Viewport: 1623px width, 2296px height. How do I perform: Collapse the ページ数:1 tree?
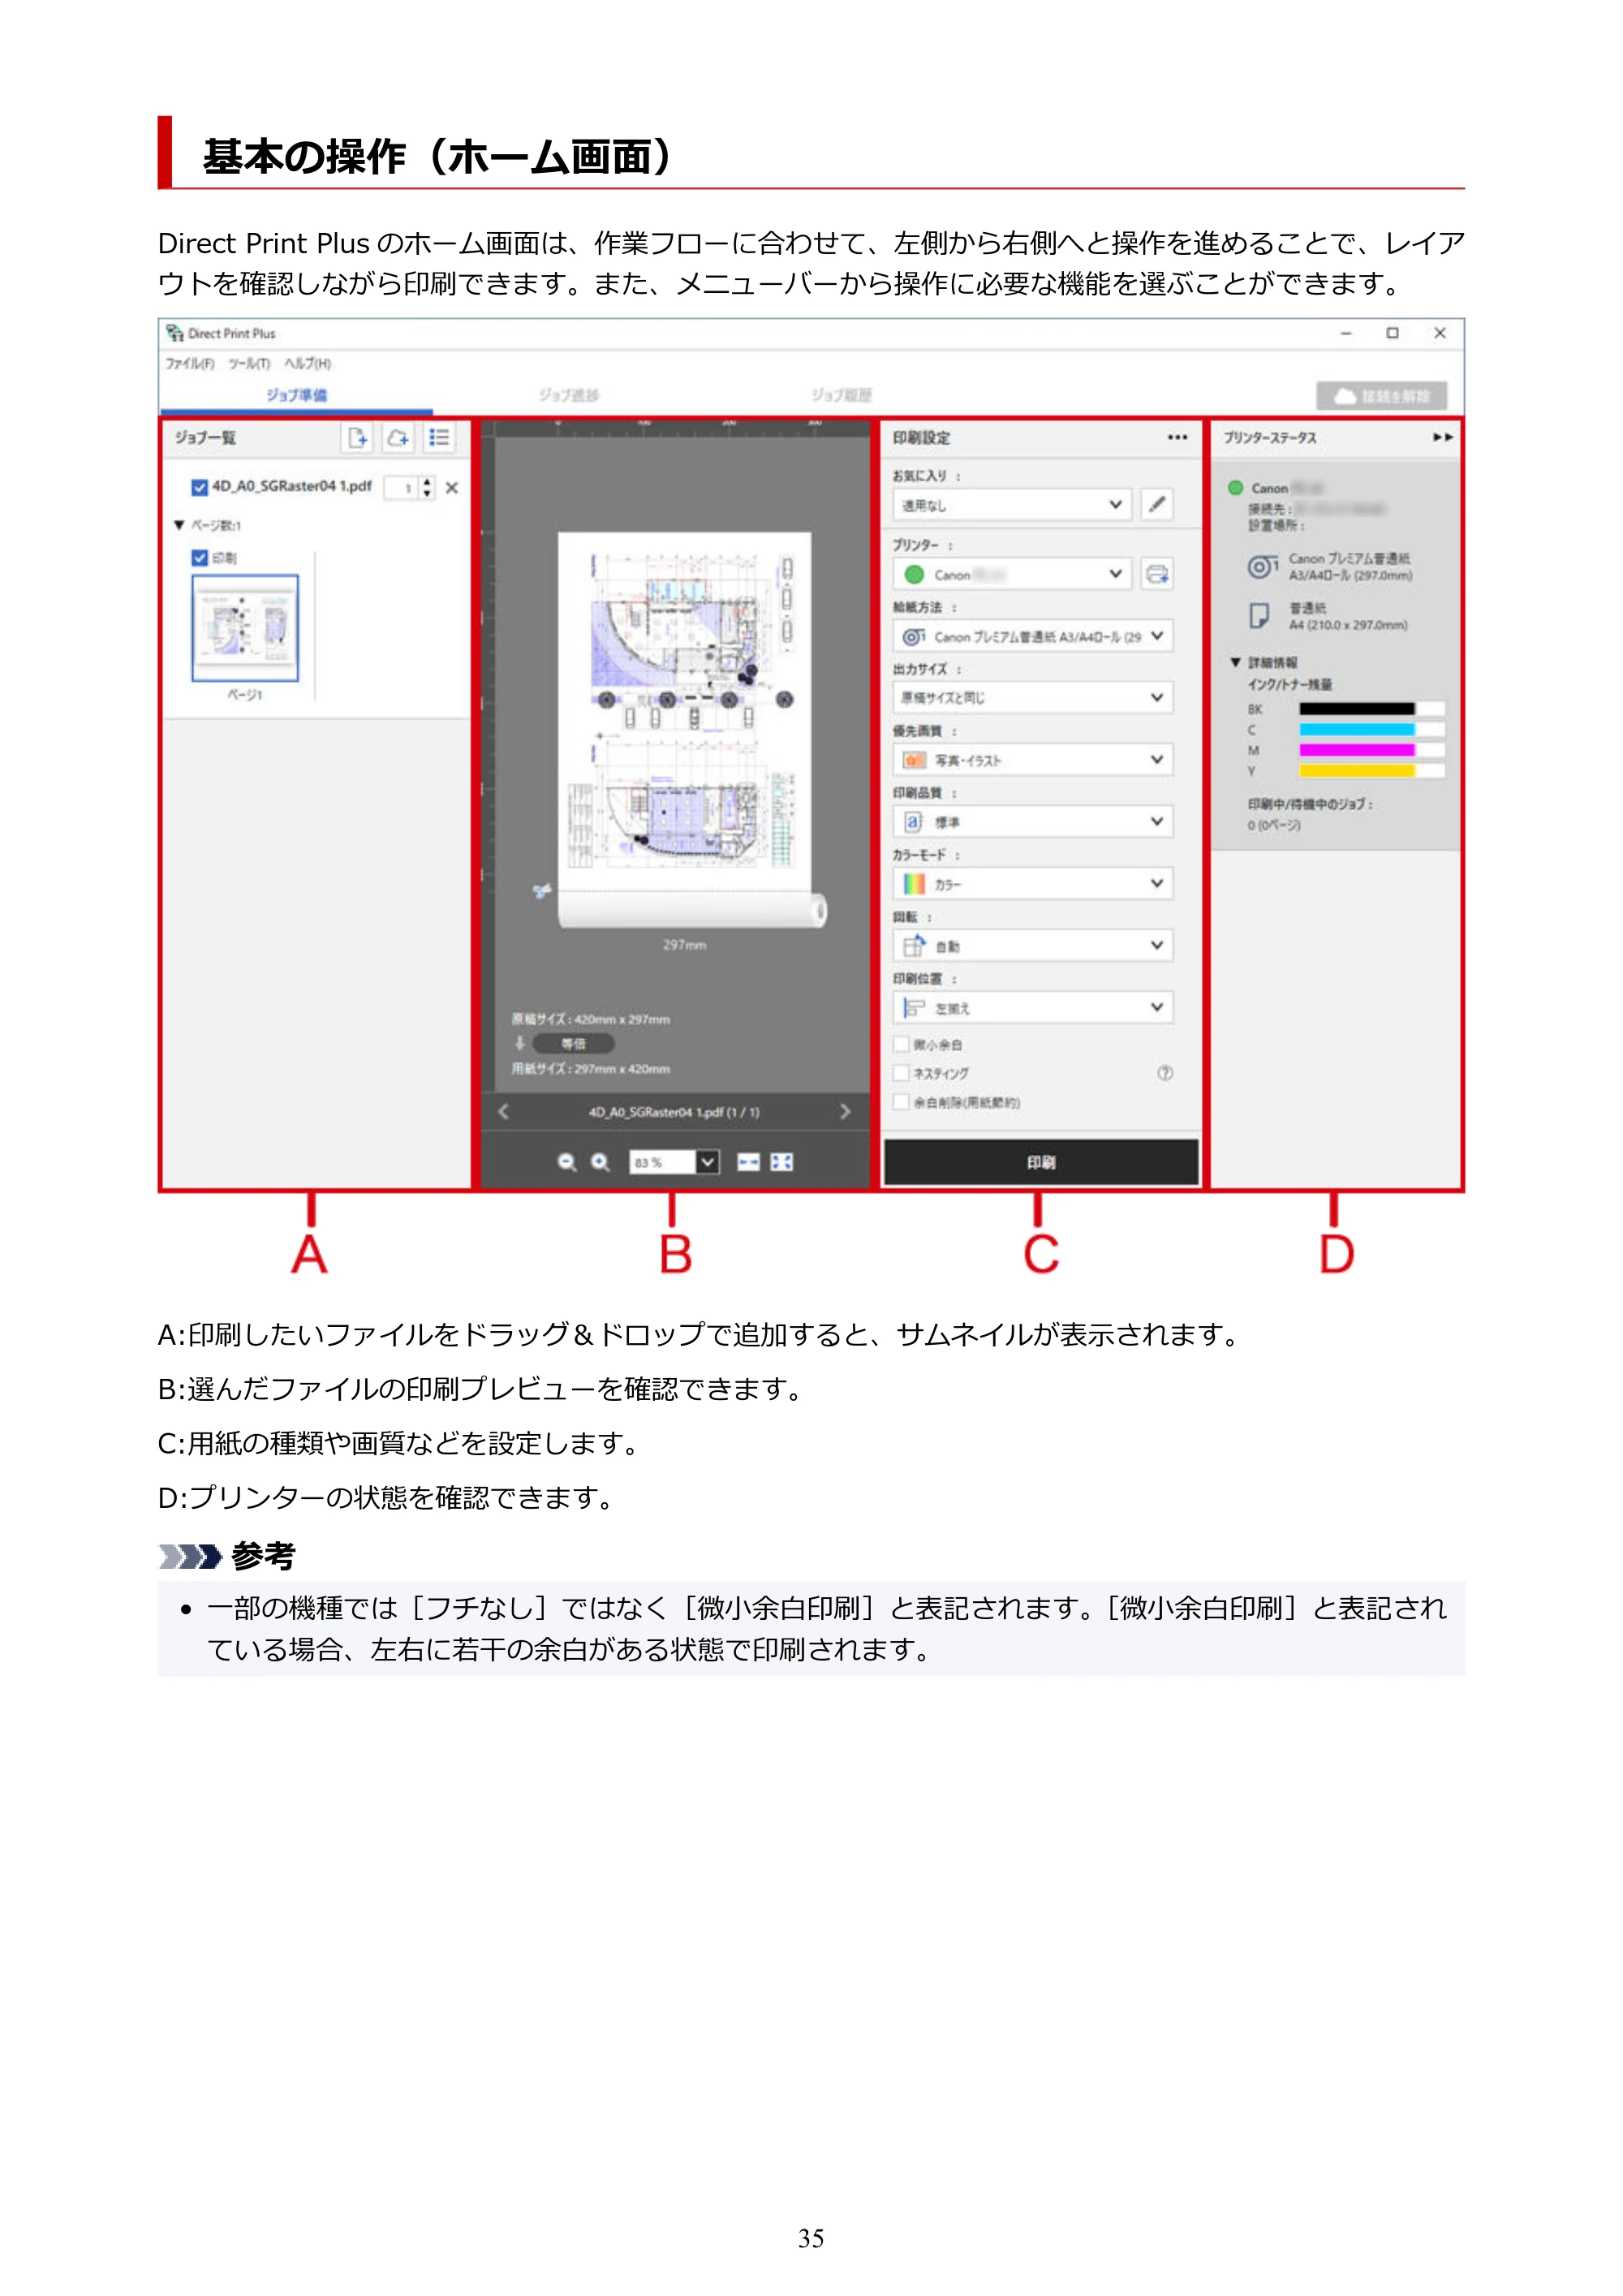point(179,525)
